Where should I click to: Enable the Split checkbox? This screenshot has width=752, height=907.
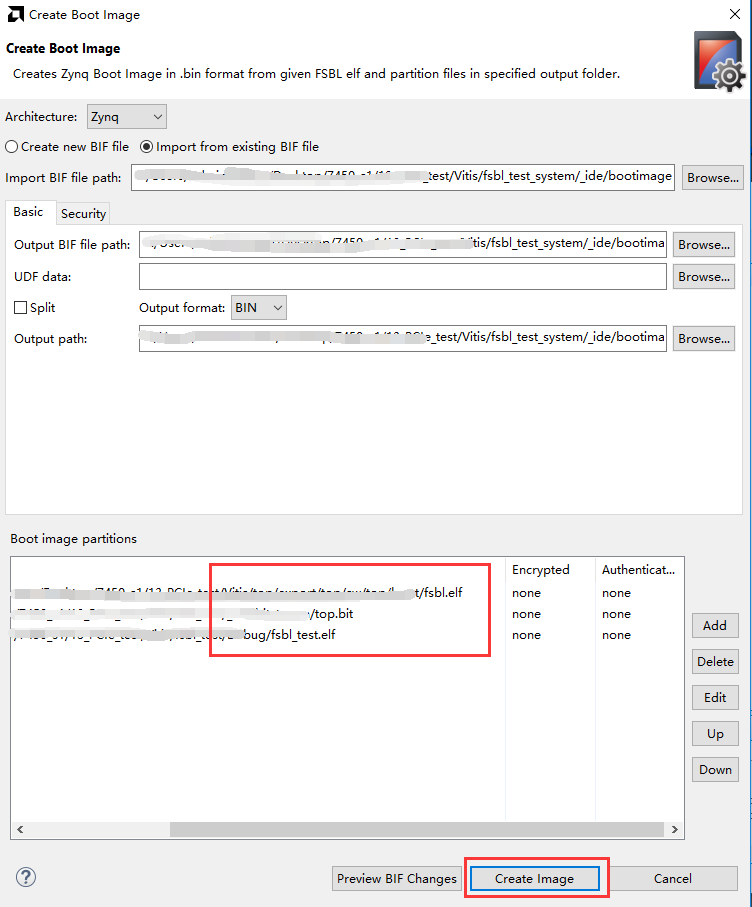pyautogui.click(x=34, y=308)
